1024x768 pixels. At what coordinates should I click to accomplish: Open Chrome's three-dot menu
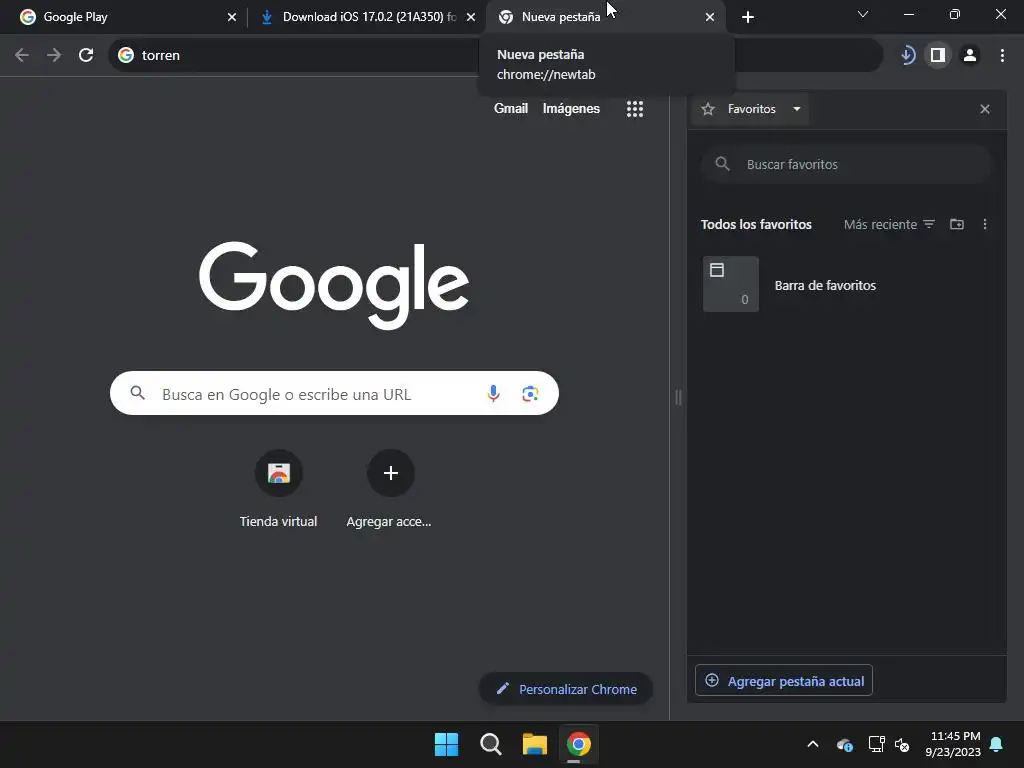coord(1002,56)
